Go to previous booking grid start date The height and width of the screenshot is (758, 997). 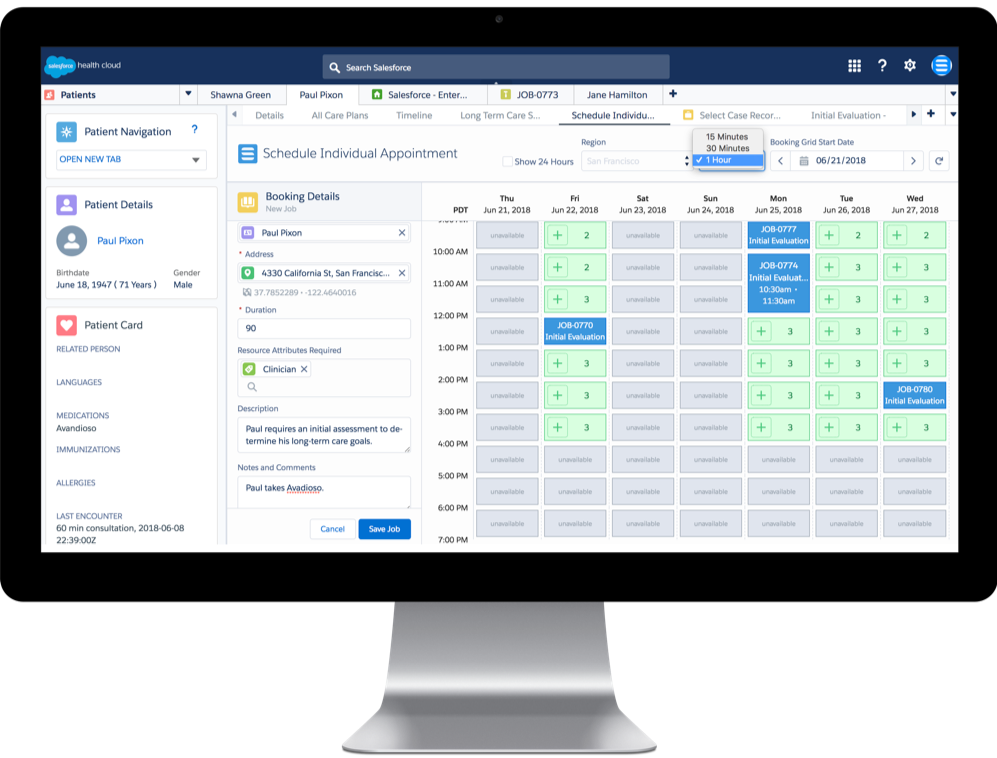[x=780, y=161]
